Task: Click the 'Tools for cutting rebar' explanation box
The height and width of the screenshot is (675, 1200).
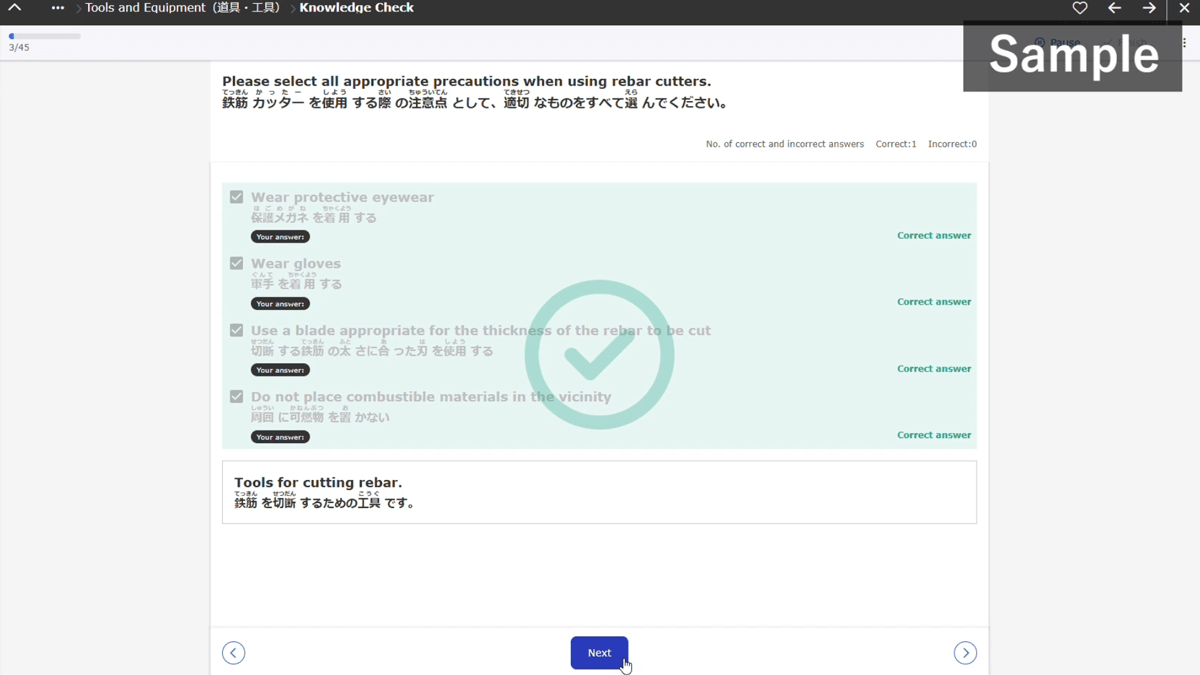Action: (x=599, y=492)
